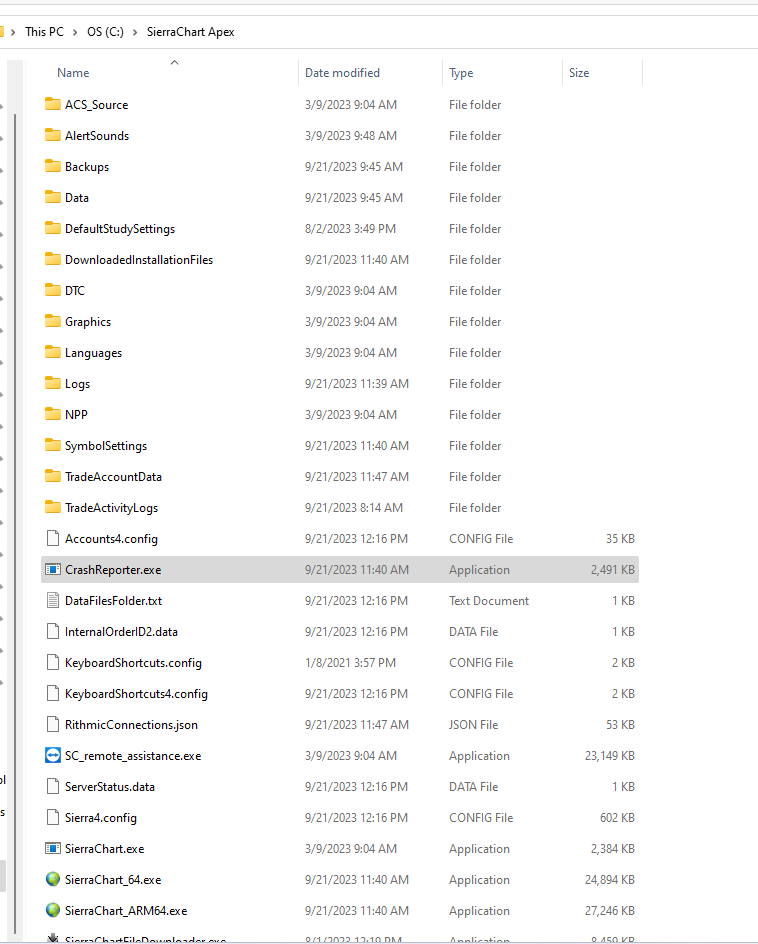The width and height of the screenshot is (758, 944).
Task: Select the DTC folder icon
Action: tap(53, 290)
